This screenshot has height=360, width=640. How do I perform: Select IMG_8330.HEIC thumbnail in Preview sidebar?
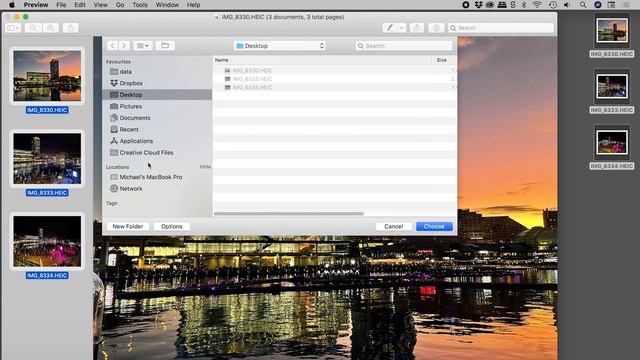47,76
